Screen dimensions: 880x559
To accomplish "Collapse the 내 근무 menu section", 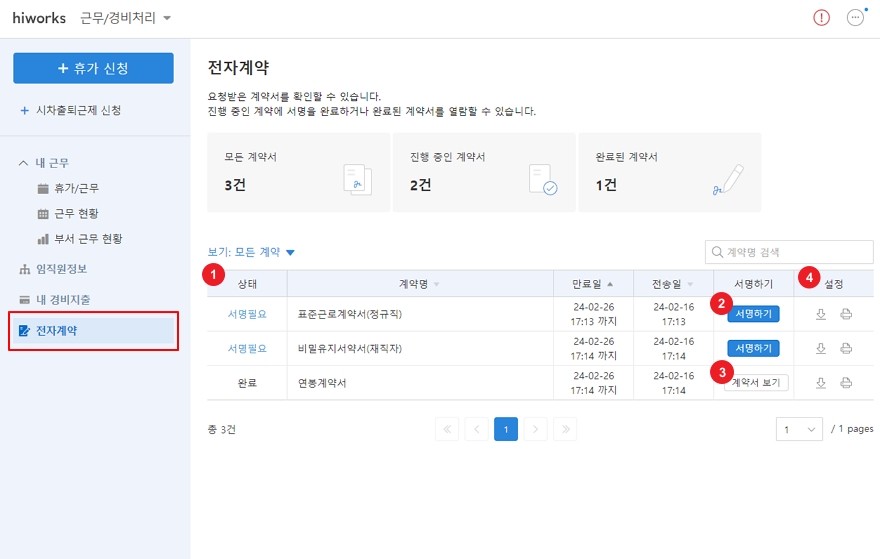I will click(x=24, y=162).
